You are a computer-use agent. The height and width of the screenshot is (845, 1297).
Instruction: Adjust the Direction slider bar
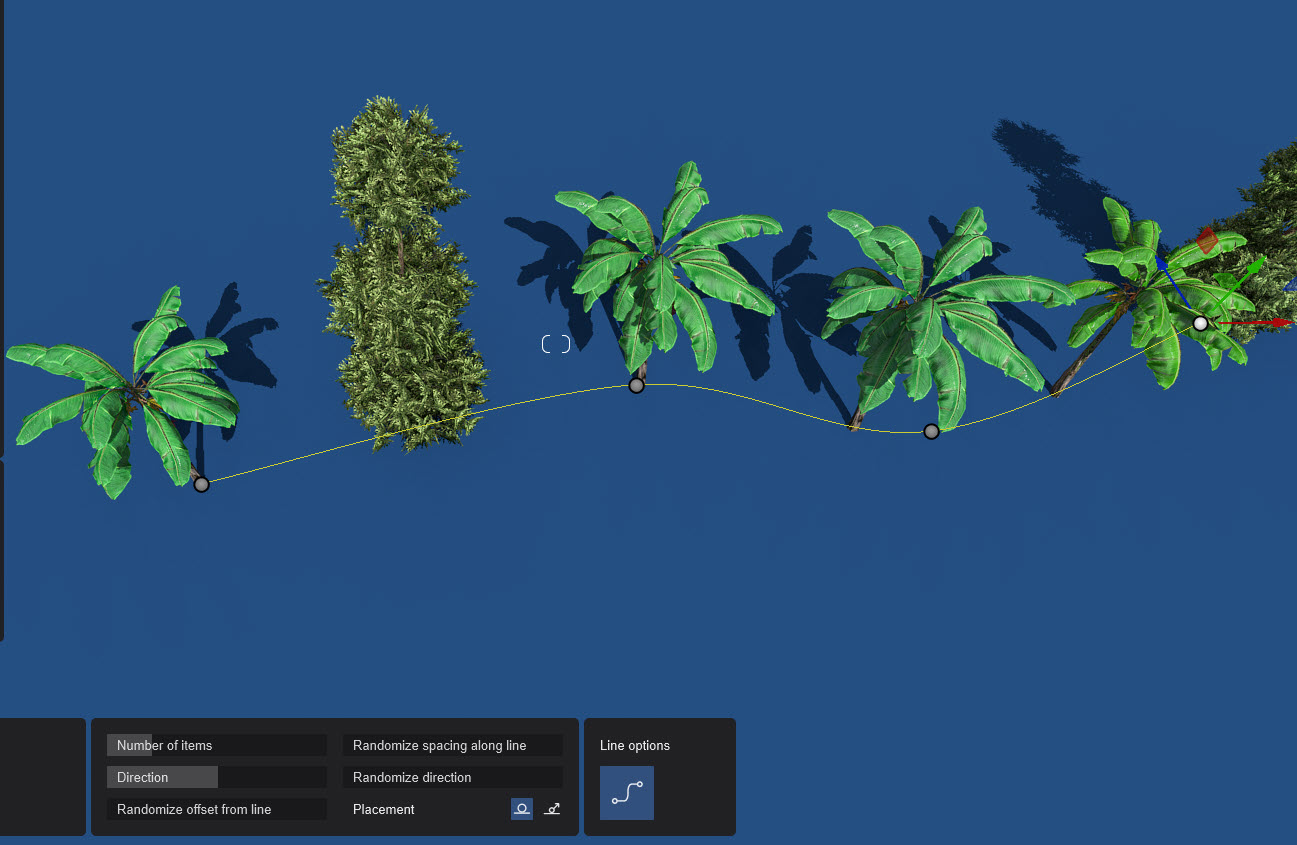coord(216,777)
